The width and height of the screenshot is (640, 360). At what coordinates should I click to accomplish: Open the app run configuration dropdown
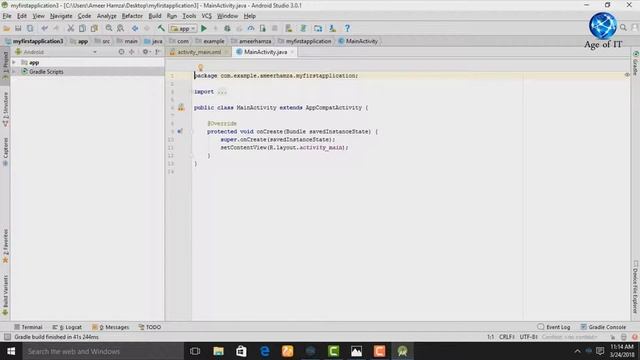pos(184,29)
